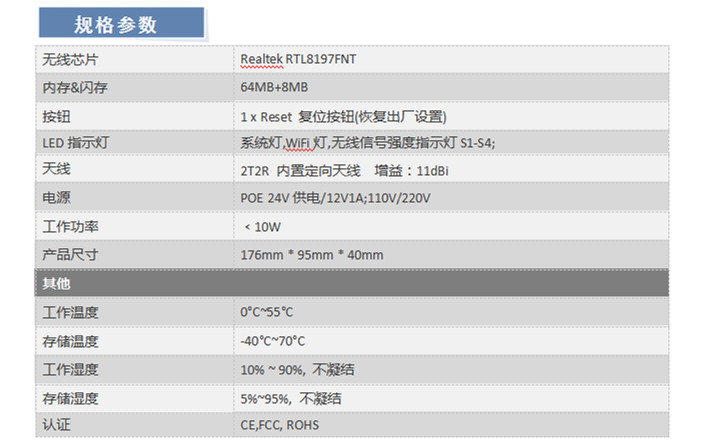716x448 pixels.
Task: Select the LED 指示灯 label
Action: point(75,143)
